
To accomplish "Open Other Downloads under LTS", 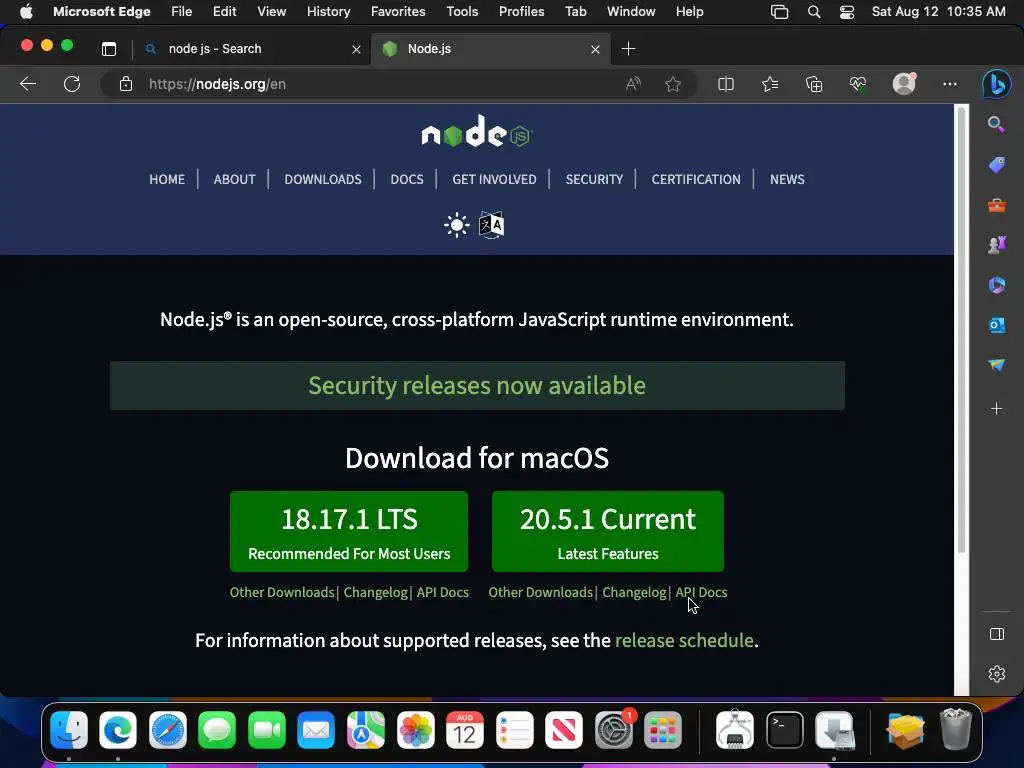I will pyautogui.click(x=281, y=592).
